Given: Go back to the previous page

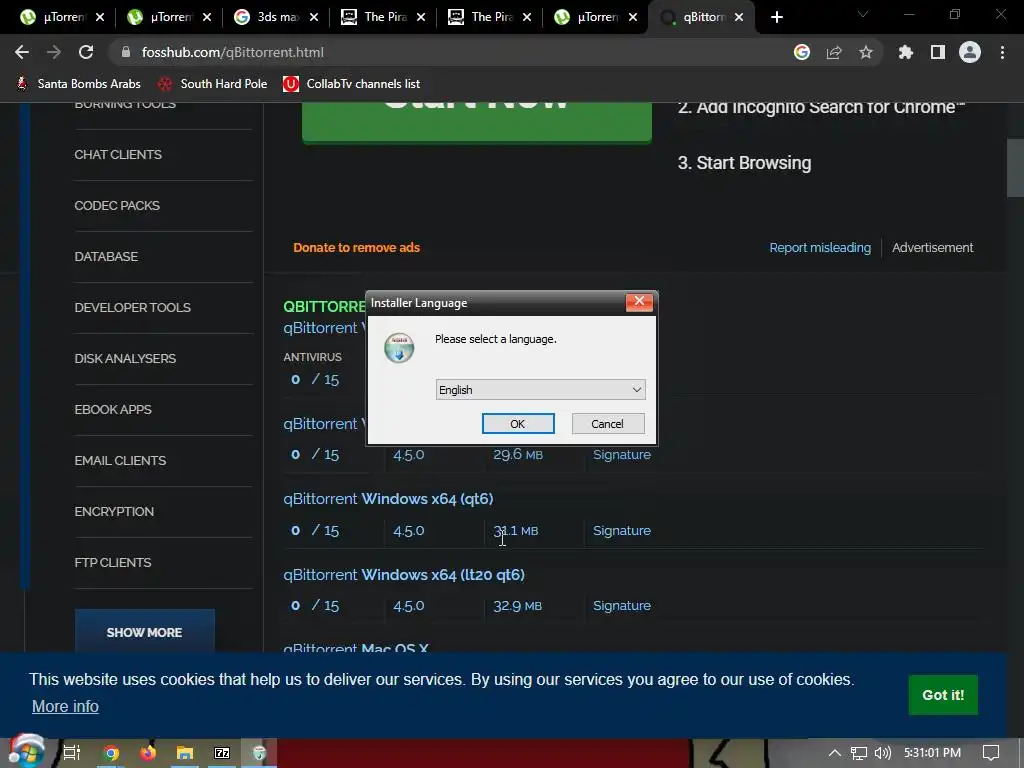Looking at the screenshot, I should (x=22, y=52).
